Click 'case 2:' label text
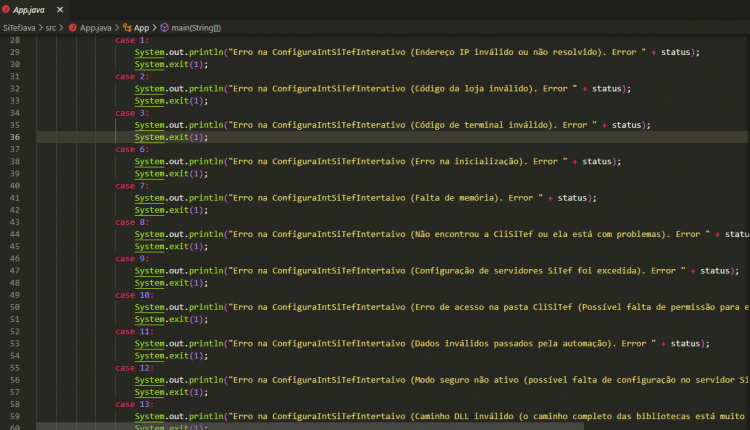This screenshot has height=430, width=750. [x=132, y=77]
